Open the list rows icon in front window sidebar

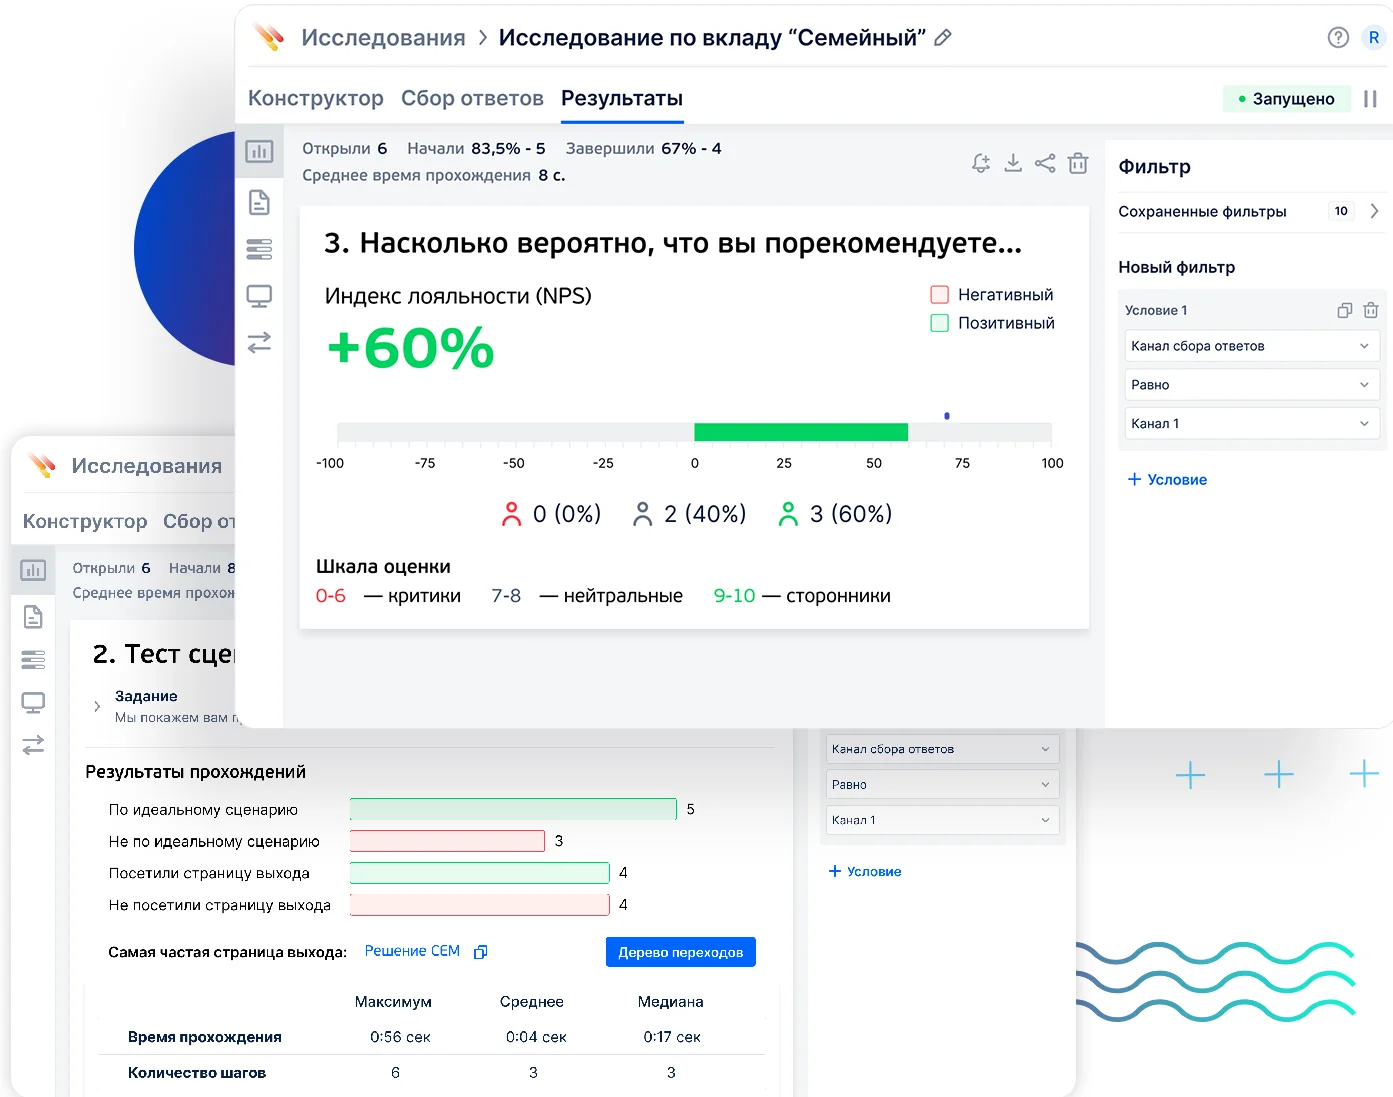[x=259, y=249]
